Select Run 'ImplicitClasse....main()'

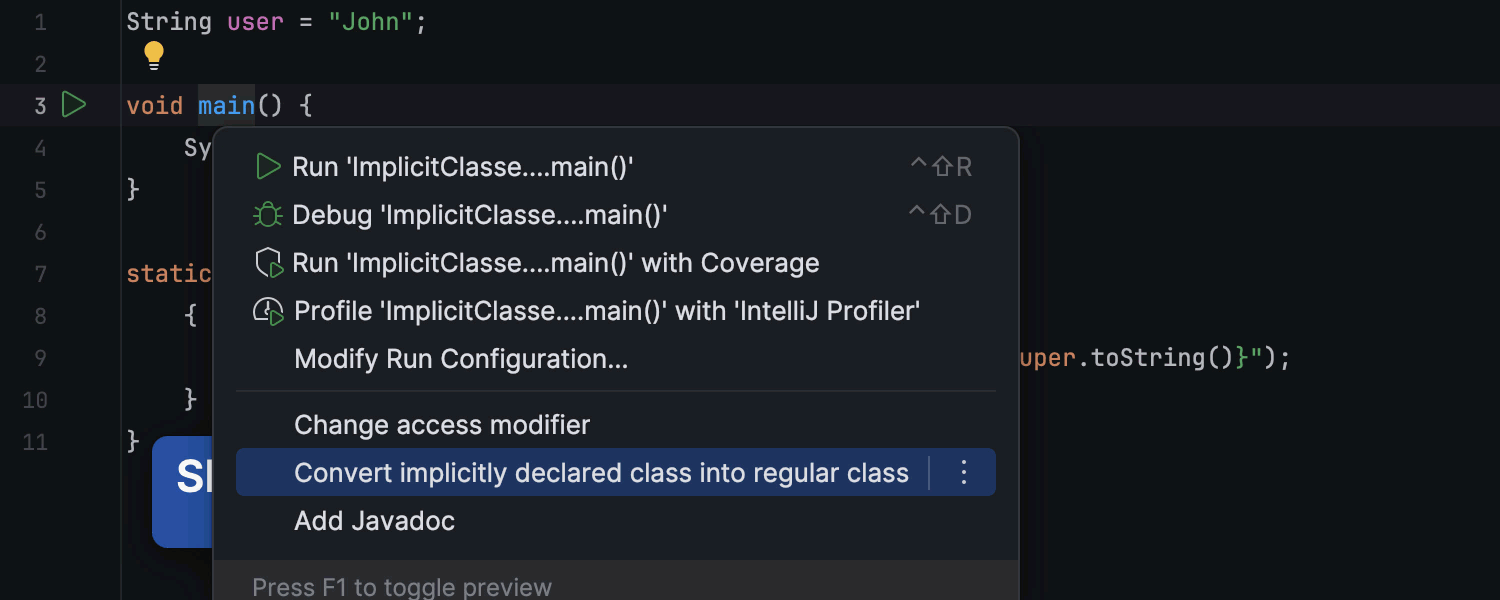pos(463,167)
